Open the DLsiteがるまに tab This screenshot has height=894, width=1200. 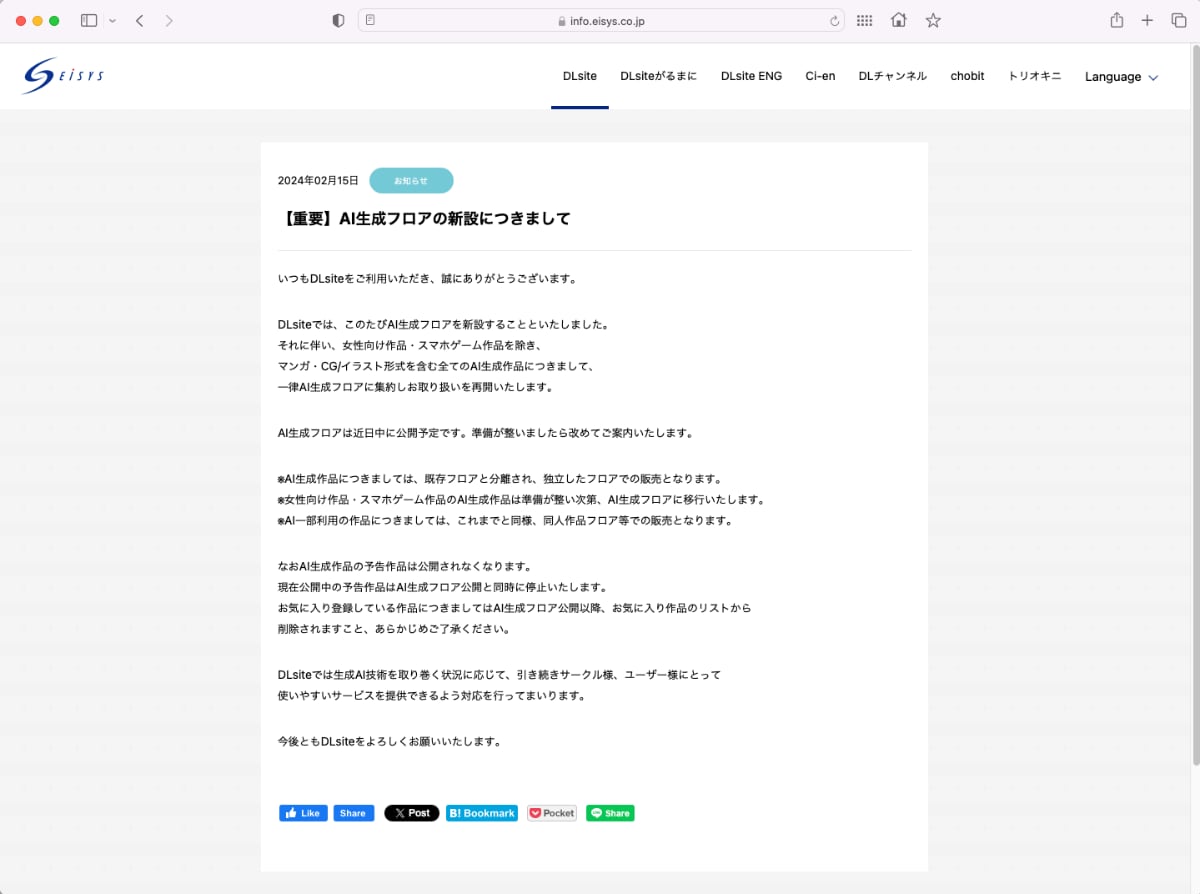658,76
